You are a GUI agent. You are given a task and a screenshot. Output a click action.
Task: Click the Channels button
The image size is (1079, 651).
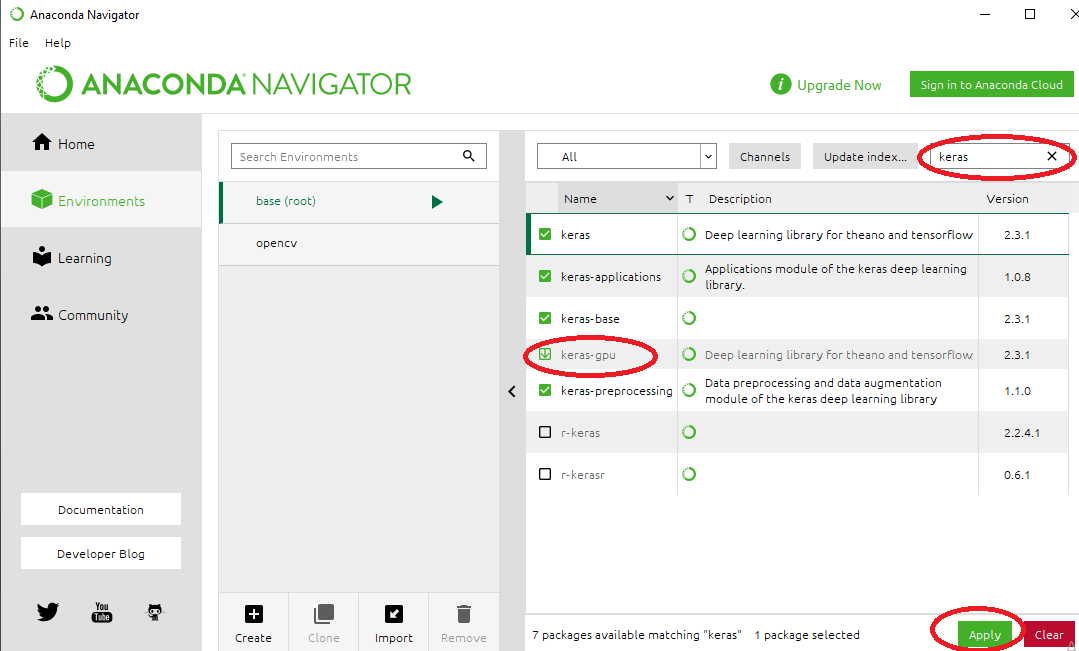tap(765, 156)
